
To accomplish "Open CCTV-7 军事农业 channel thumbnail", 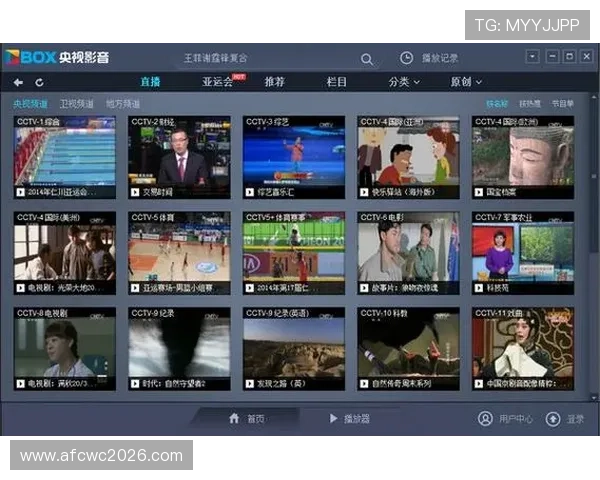I will click(523, 253).
